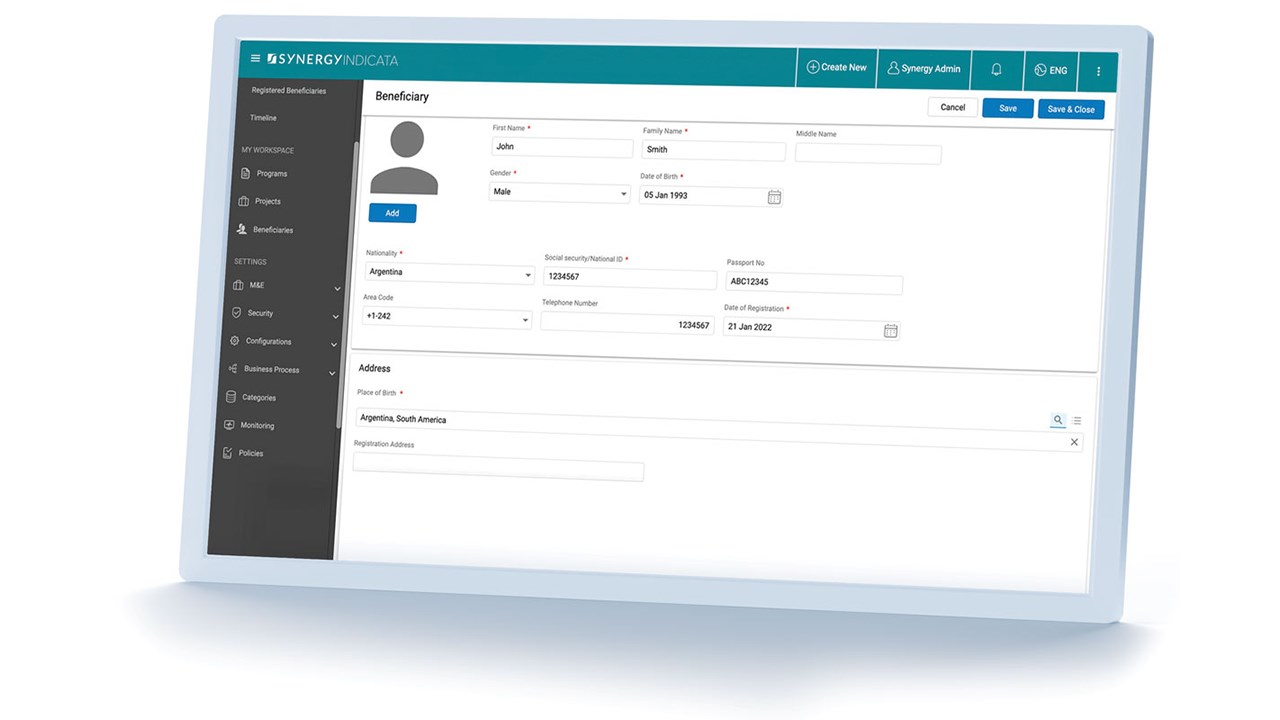Viewport: 1280px width, 720px height.
Task: Open Registered Beneficiaries in sidebar
Action: 289,90
